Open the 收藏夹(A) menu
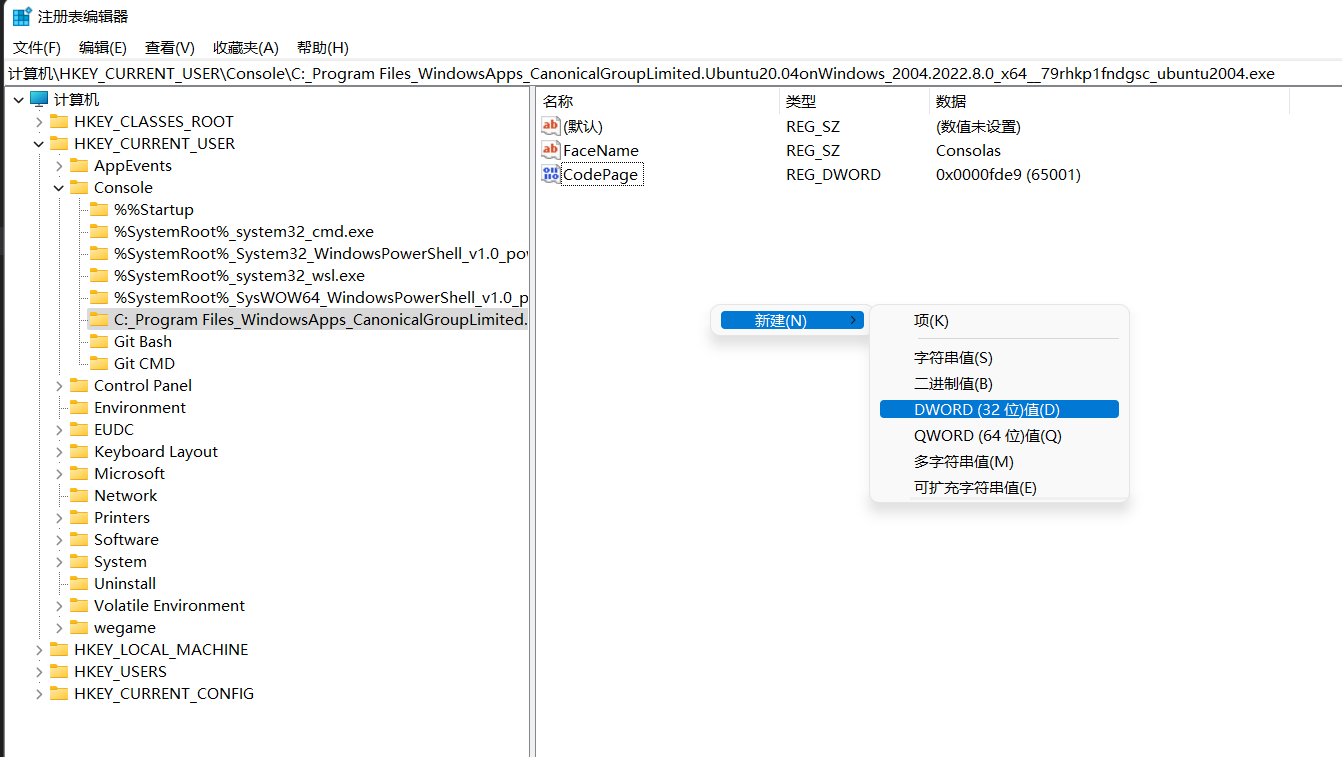 tap(246, 47)
